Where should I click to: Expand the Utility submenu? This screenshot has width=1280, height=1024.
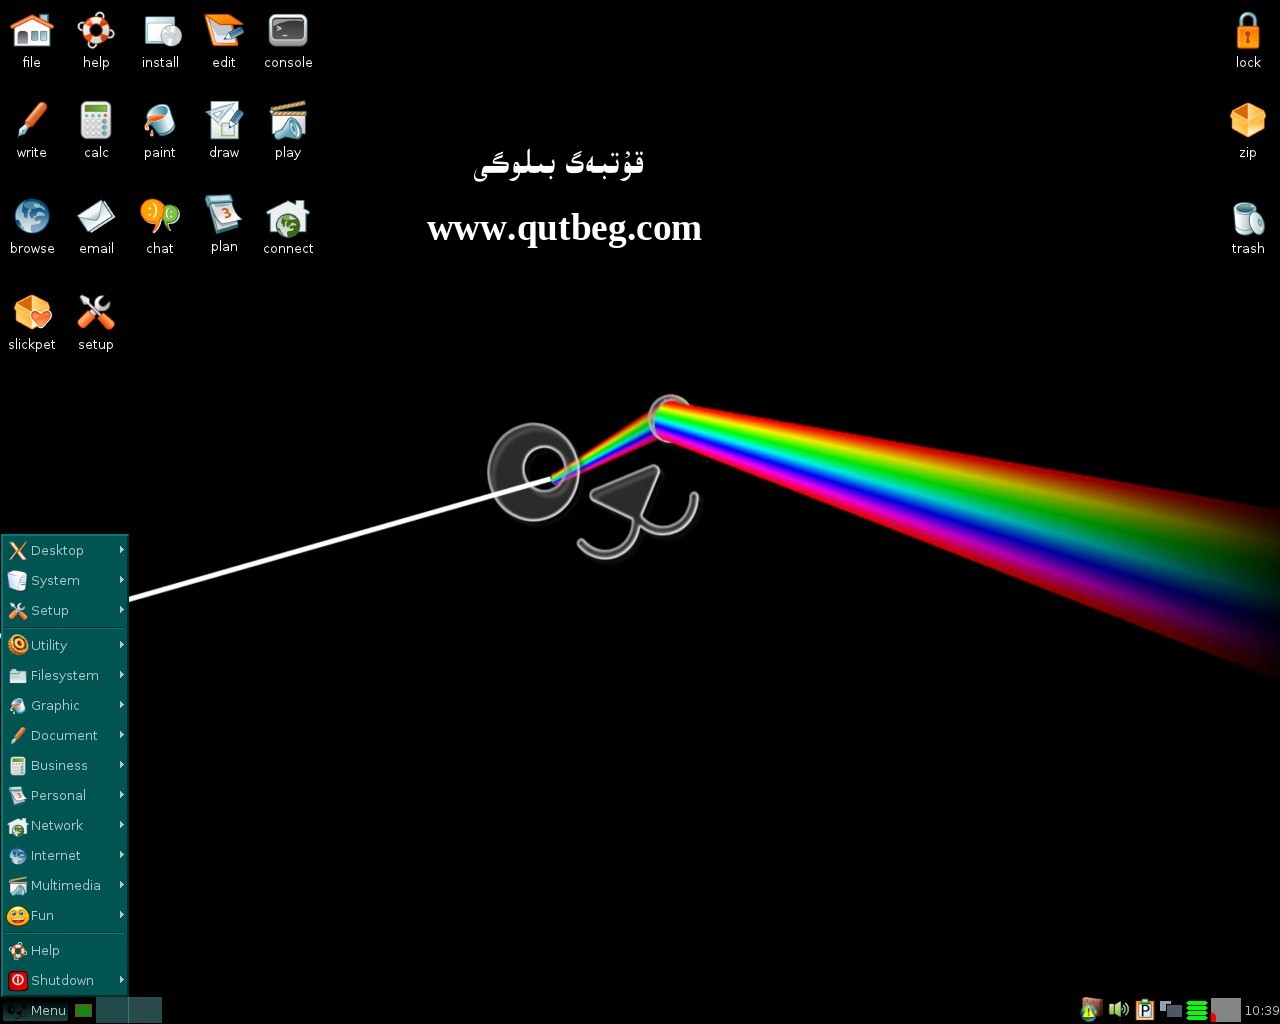point(65,645)
